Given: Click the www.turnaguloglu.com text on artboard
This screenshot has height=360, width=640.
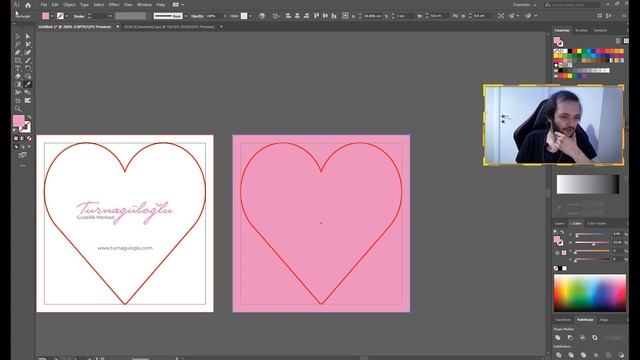Looking at the screenshot, I should [125, 248].
